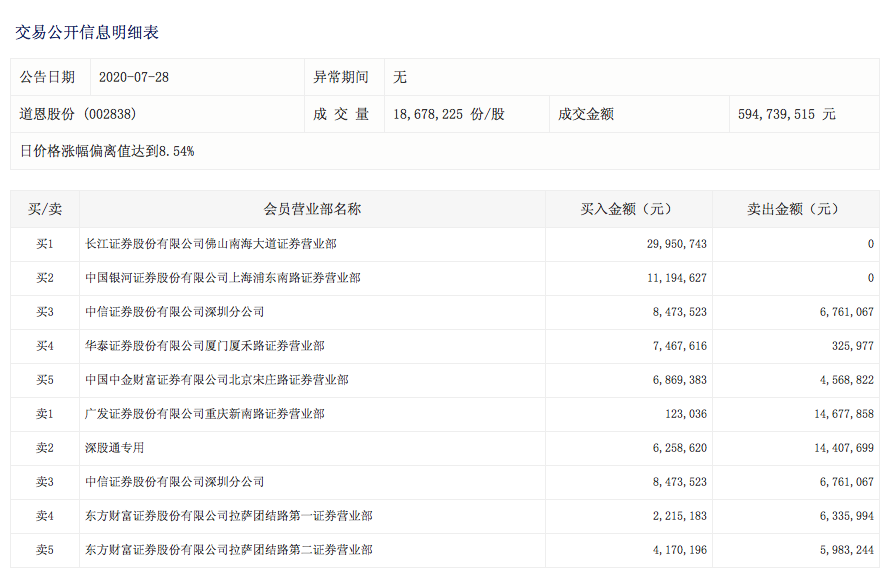Viewport: 882px width, 570px height.
Task: Select the 卖3 row label
Action: coord(45,482)
